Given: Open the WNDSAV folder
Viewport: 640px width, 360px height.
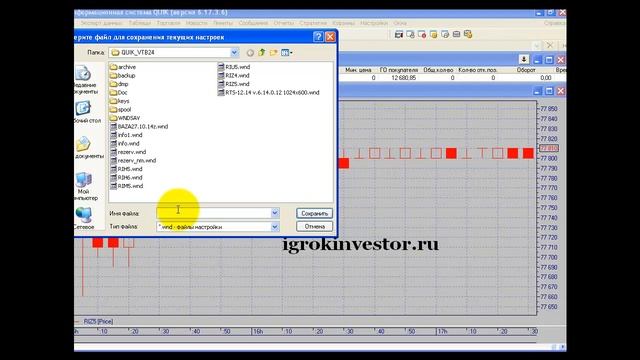Looking at the screenshot, I should 125,118.
